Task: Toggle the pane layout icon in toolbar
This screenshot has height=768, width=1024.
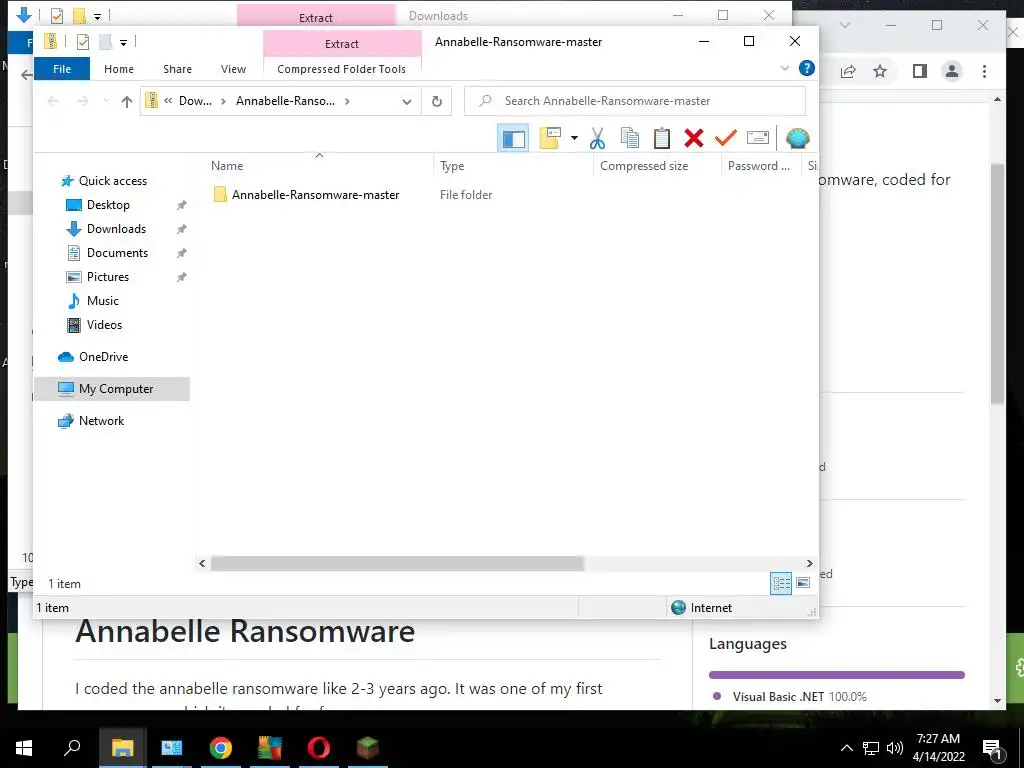Action: click(513, 138)
